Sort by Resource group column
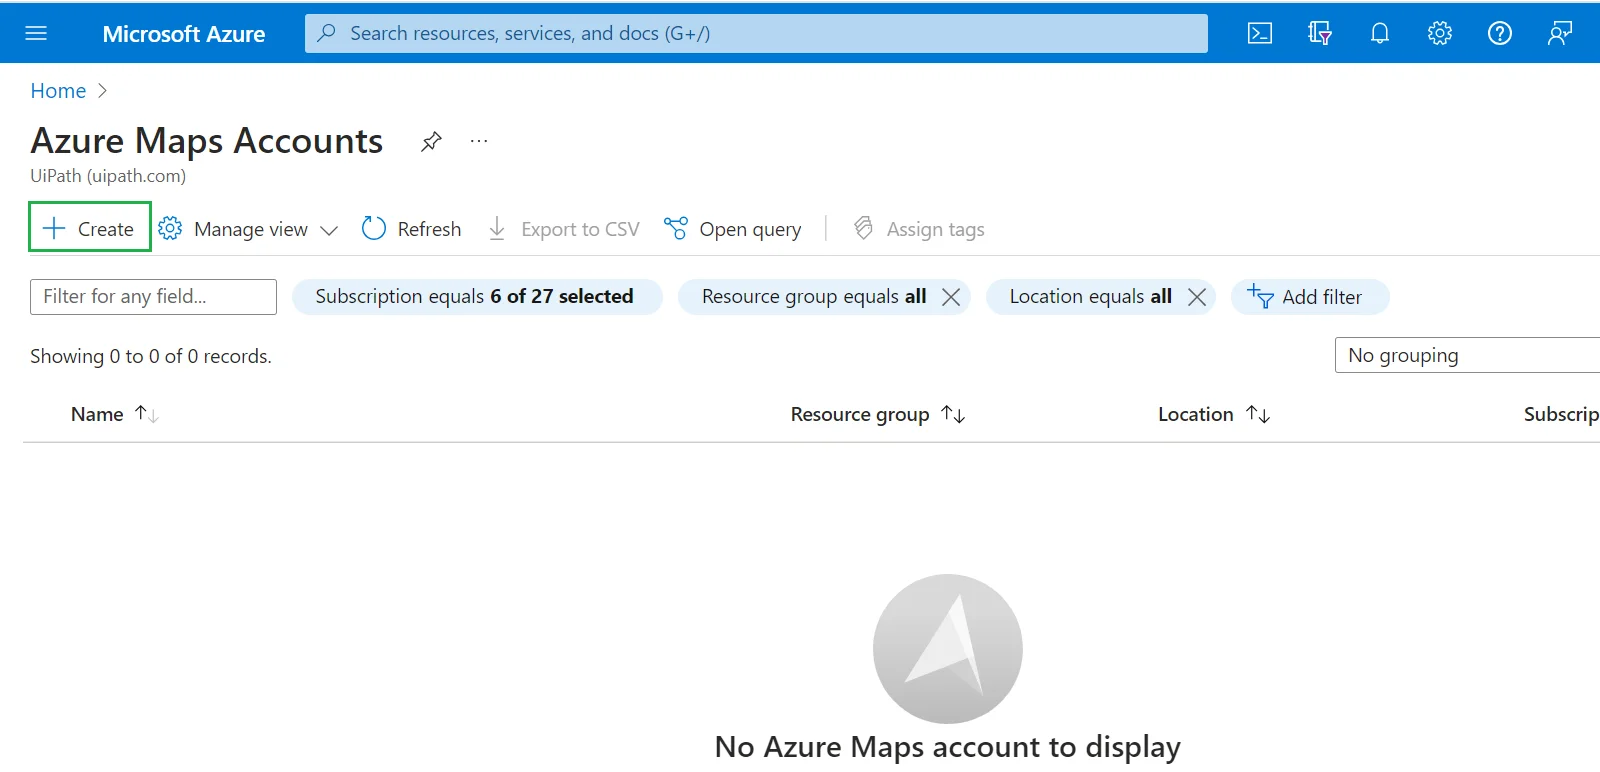 coord(877,414)
